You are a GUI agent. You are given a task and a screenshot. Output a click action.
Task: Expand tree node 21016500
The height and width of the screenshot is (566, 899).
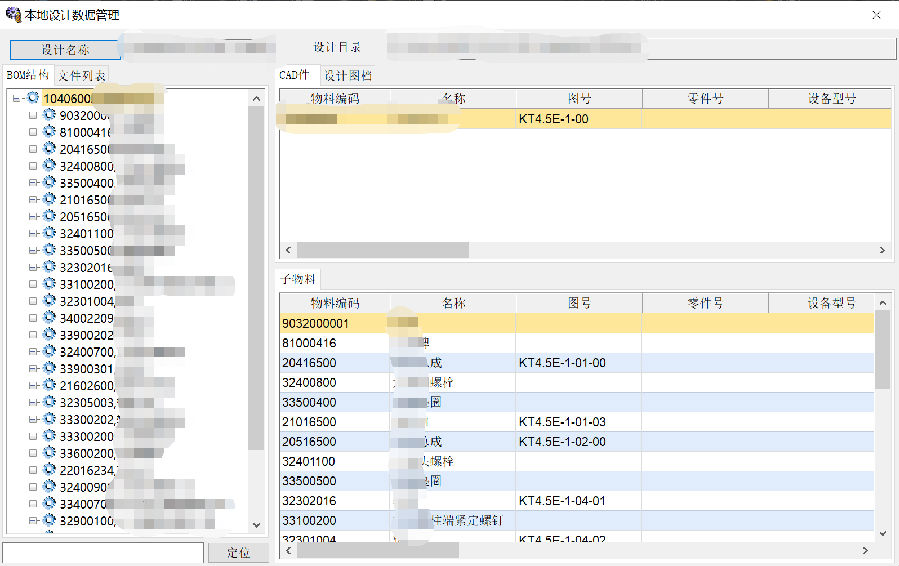[33, 200]
